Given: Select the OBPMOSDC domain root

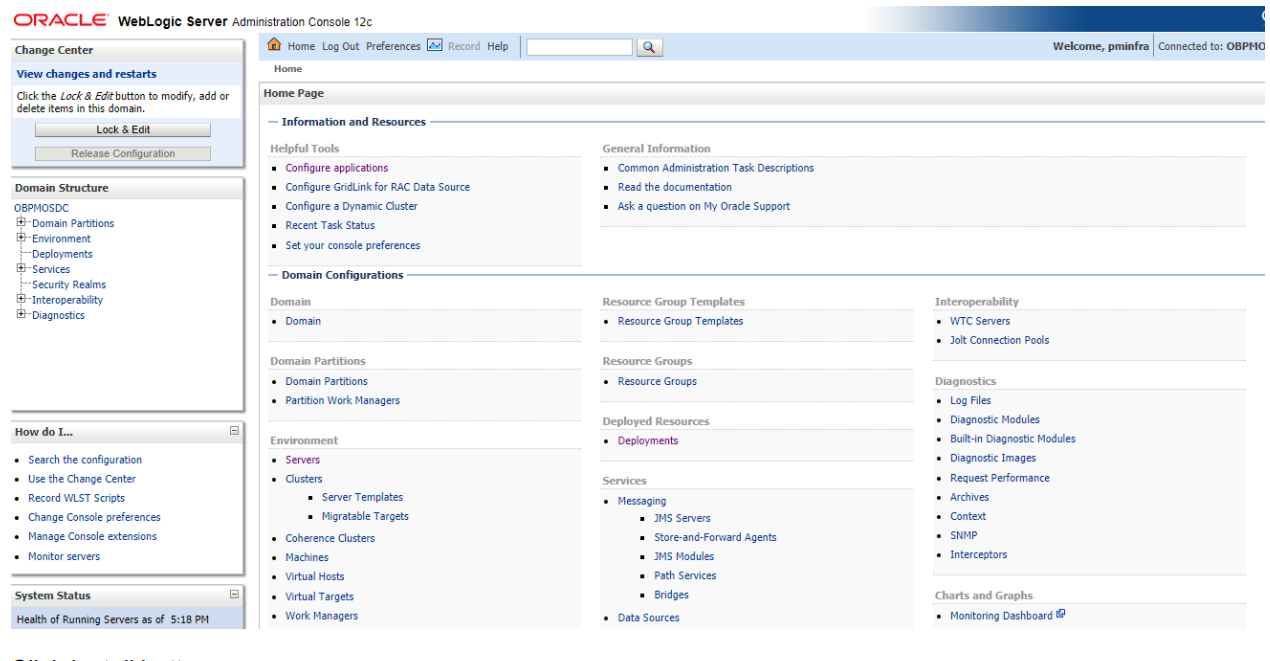Looking at the screenshot, I should pyautogui.click(x=42, y=208).
